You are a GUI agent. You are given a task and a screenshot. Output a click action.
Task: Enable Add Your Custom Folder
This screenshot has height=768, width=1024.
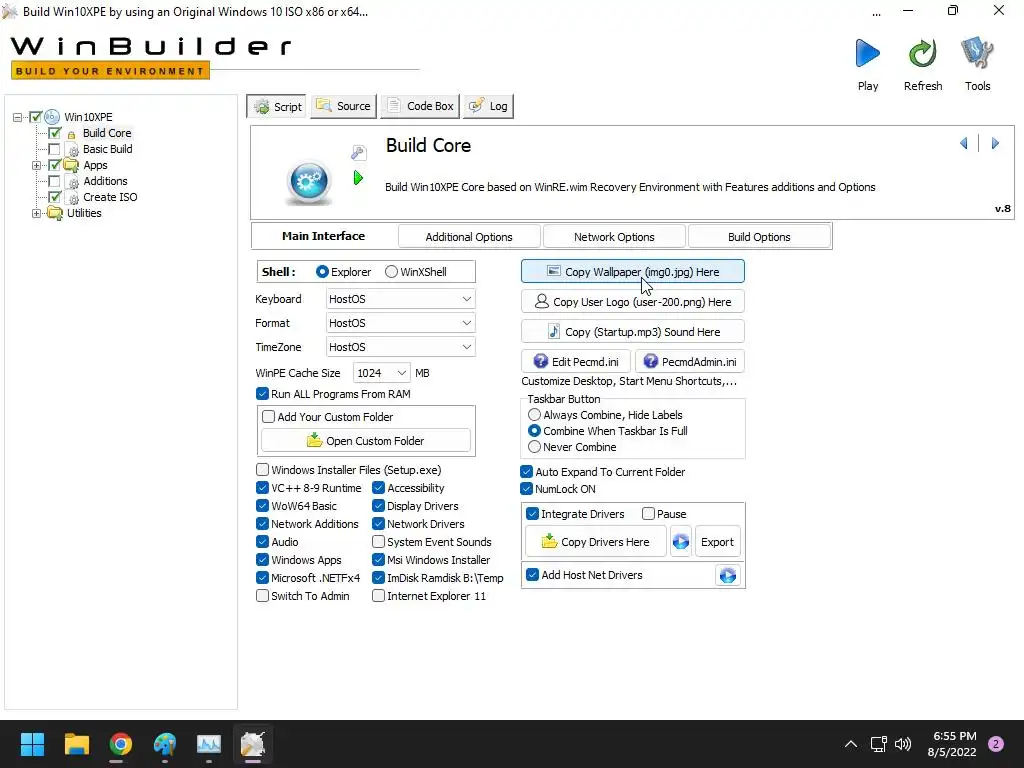click(268, 417)
